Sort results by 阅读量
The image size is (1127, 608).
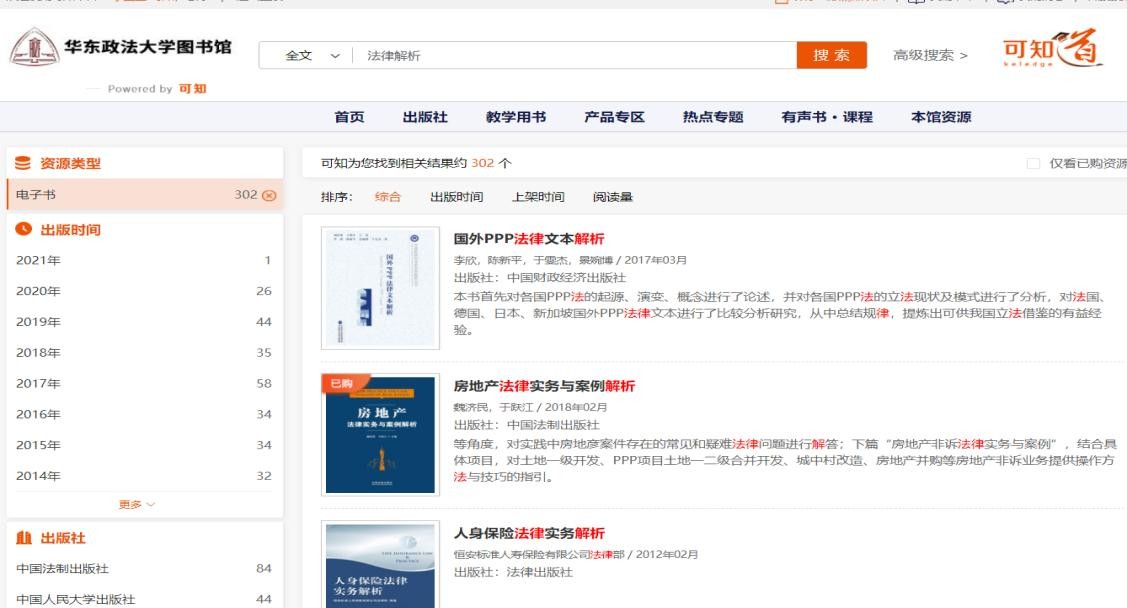[x=613, y=197]
